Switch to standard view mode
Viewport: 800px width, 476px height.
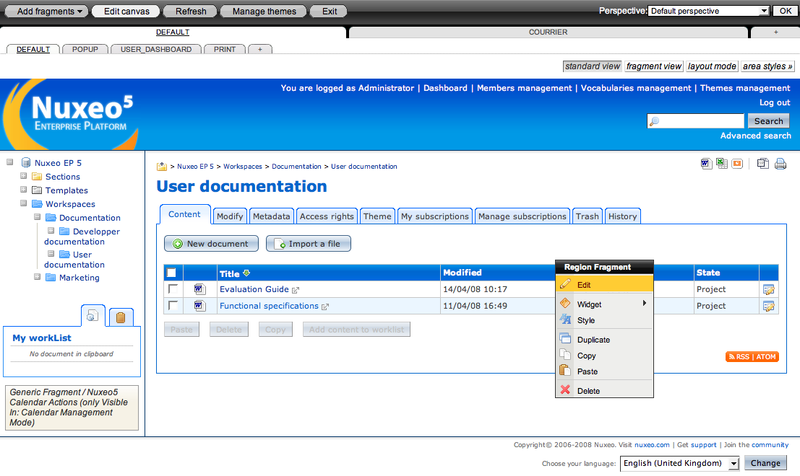click(592, 66)
